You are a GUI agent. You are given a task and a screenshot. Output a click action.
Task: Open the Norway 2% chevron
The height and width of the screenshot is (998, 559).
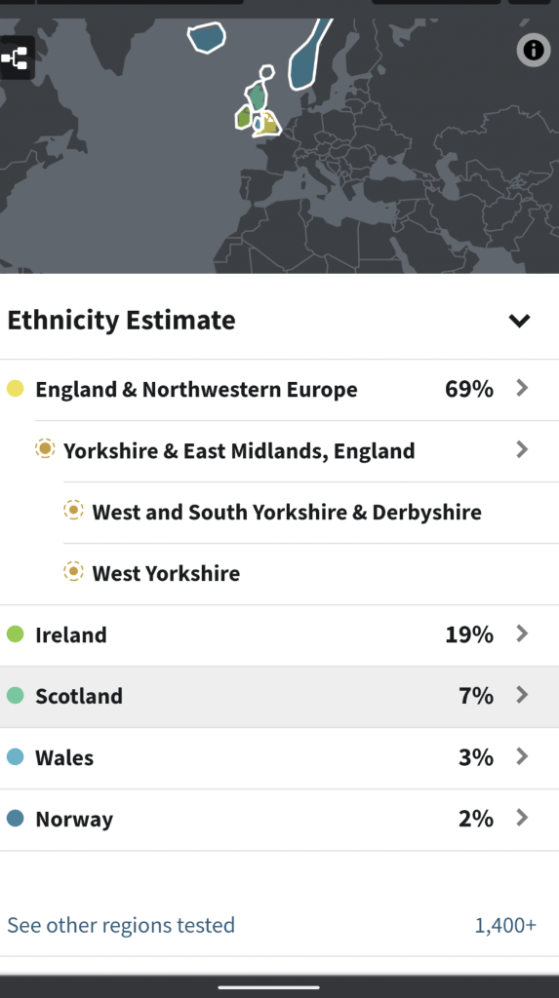[522, 818]
